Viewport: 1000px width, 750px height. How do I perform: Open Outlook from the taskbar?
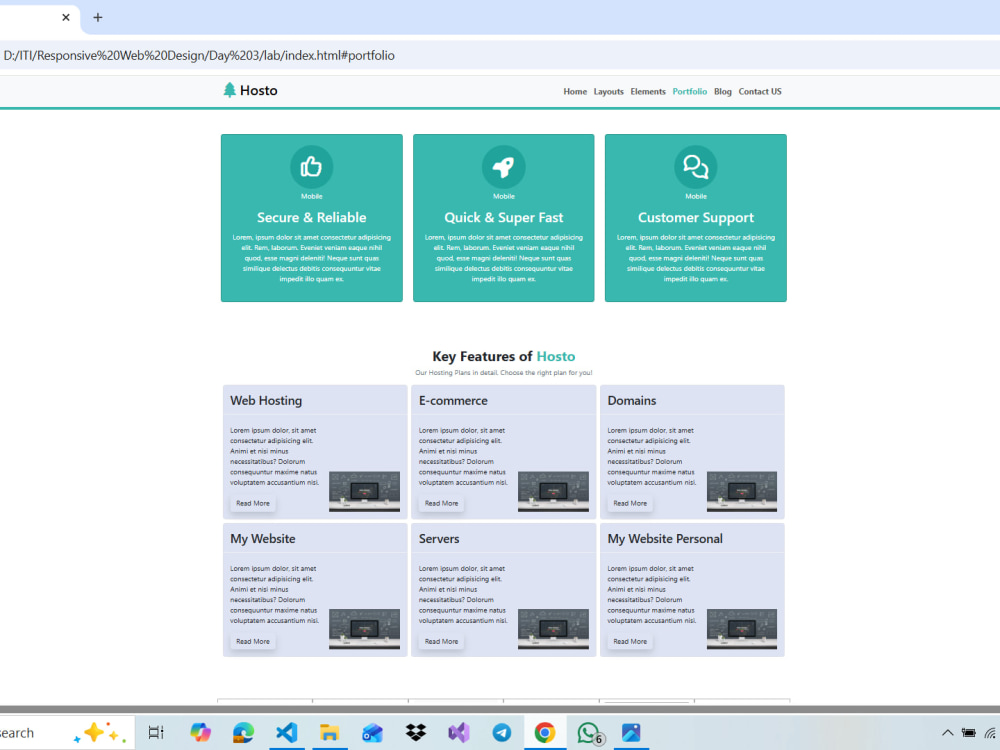pos(372,732)
